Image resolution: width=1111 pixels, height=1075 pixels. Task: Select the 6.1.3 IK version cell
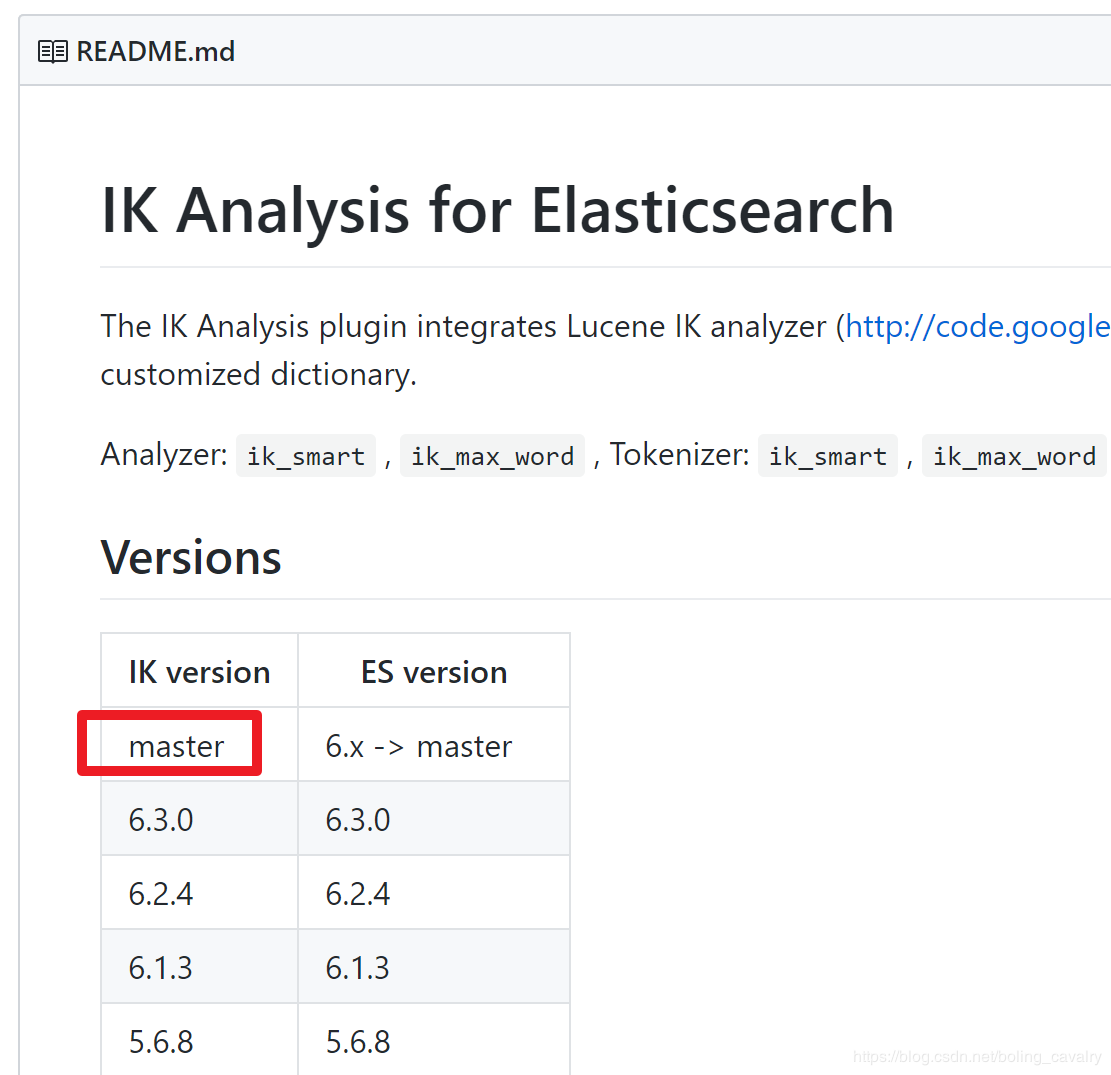pos(200,967)
